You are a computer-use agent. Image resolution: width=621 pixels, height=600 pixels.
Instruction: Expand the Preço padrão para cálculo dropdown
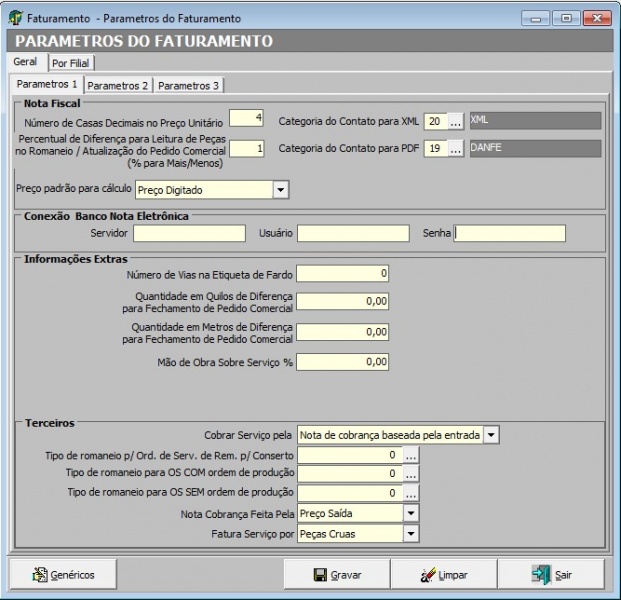[x=280, y=189]
